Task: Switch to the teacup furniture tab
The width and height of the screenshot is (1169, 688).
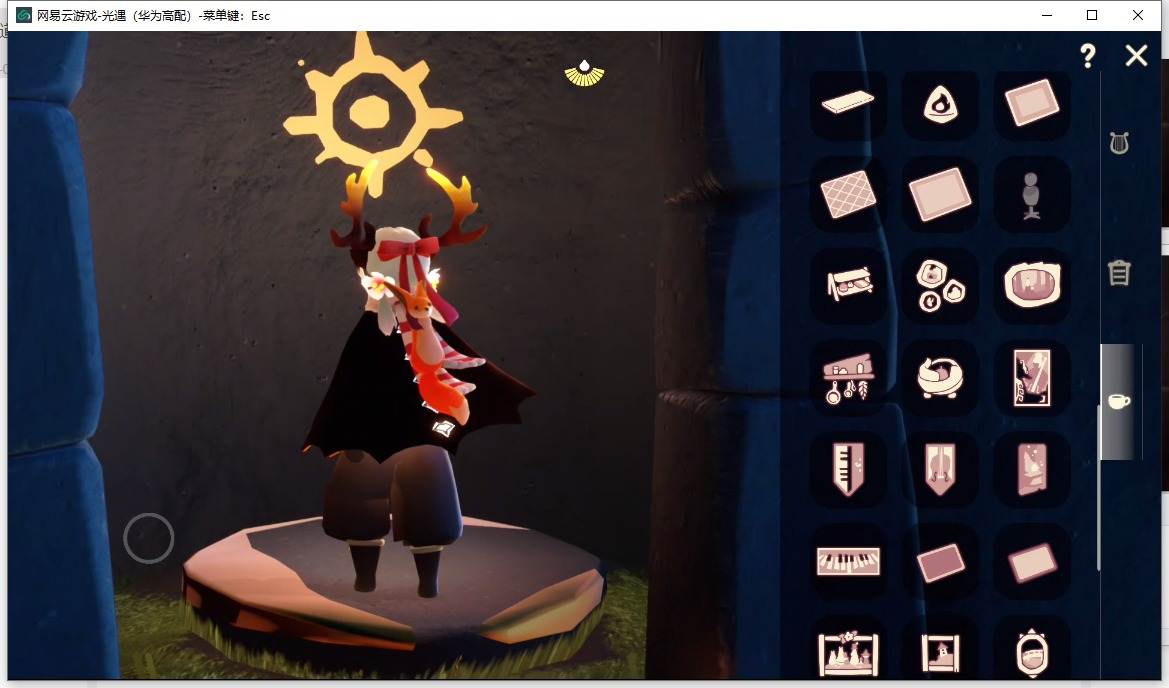Action: [x=1119, y=401]
